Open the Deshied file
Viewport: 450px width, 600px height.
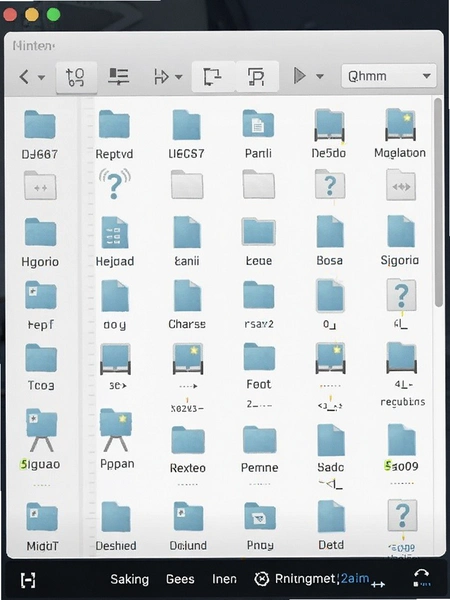pos(116,517)
